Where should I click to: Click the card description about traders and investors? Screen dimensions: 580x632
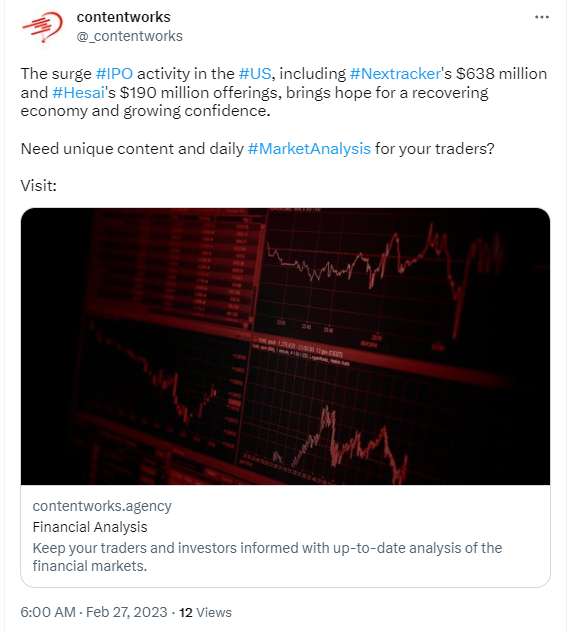[x=267, y=557]
